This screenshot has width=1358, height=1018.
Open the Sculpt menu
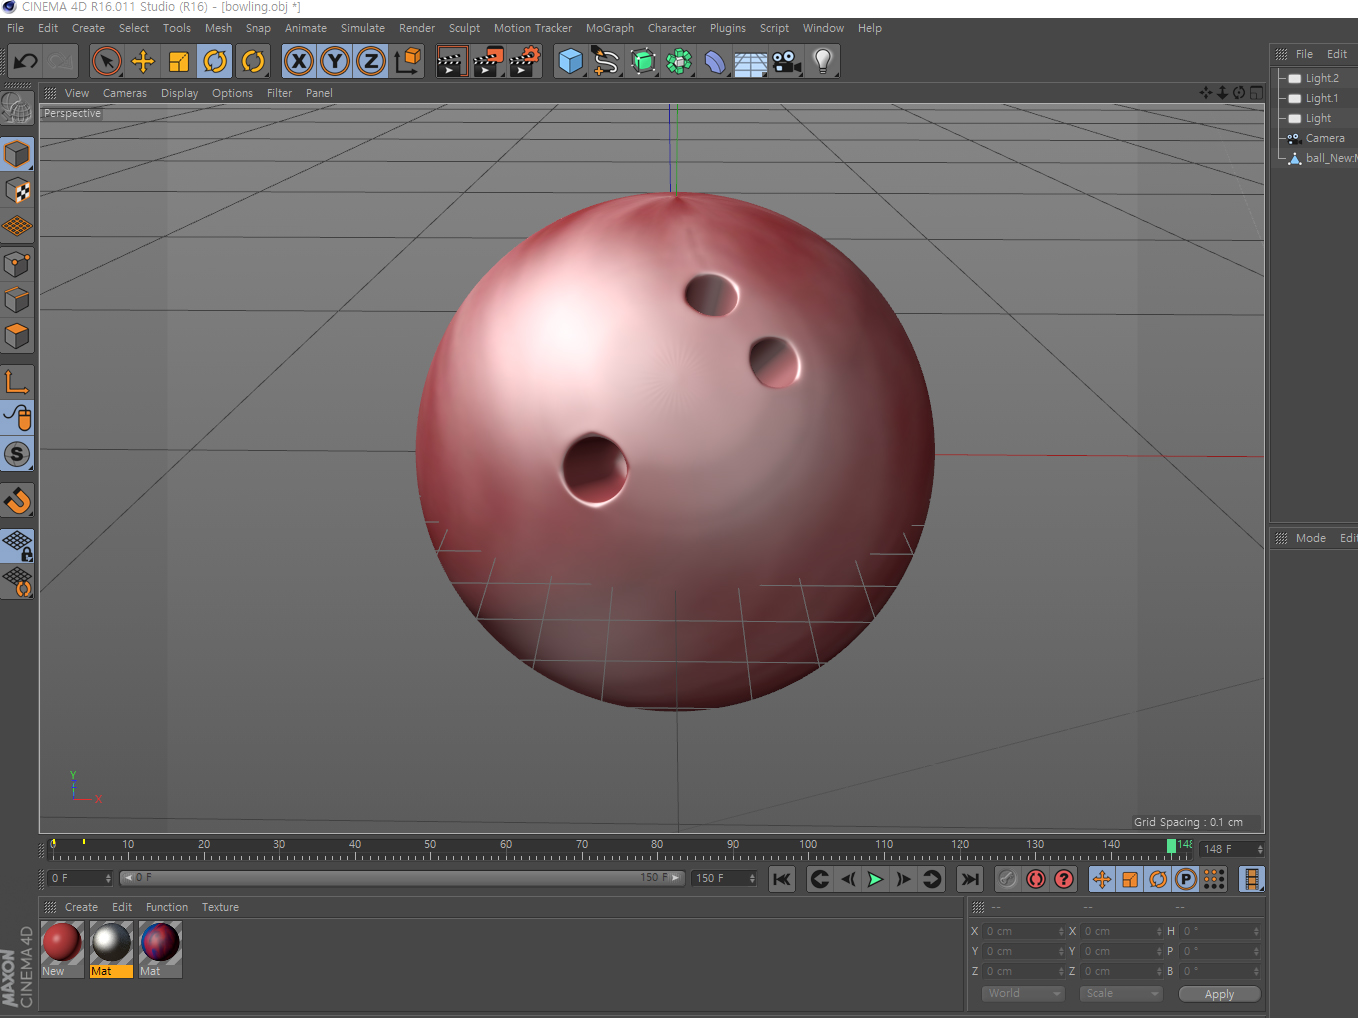tap(464, 28)
